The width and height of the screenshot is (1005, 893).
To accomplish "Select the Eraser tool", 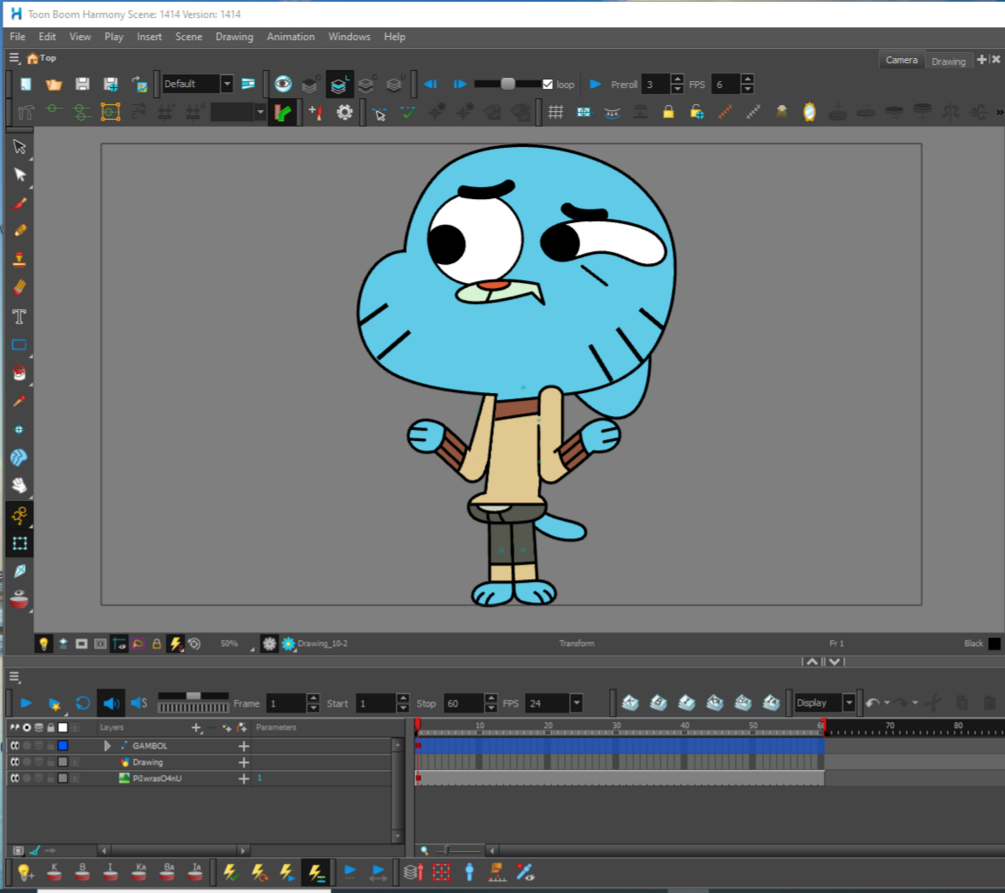I will click(19, 287).
